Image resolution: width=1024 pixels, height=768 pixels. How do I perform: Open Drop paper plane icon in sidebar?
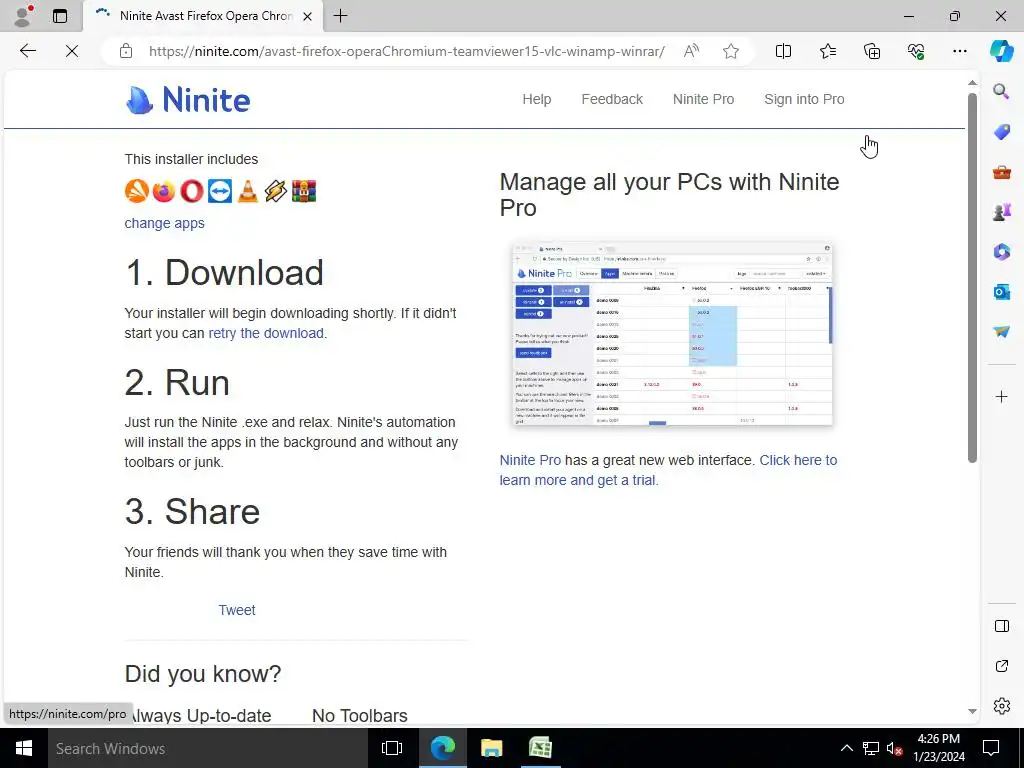[x=1001, y=332]
